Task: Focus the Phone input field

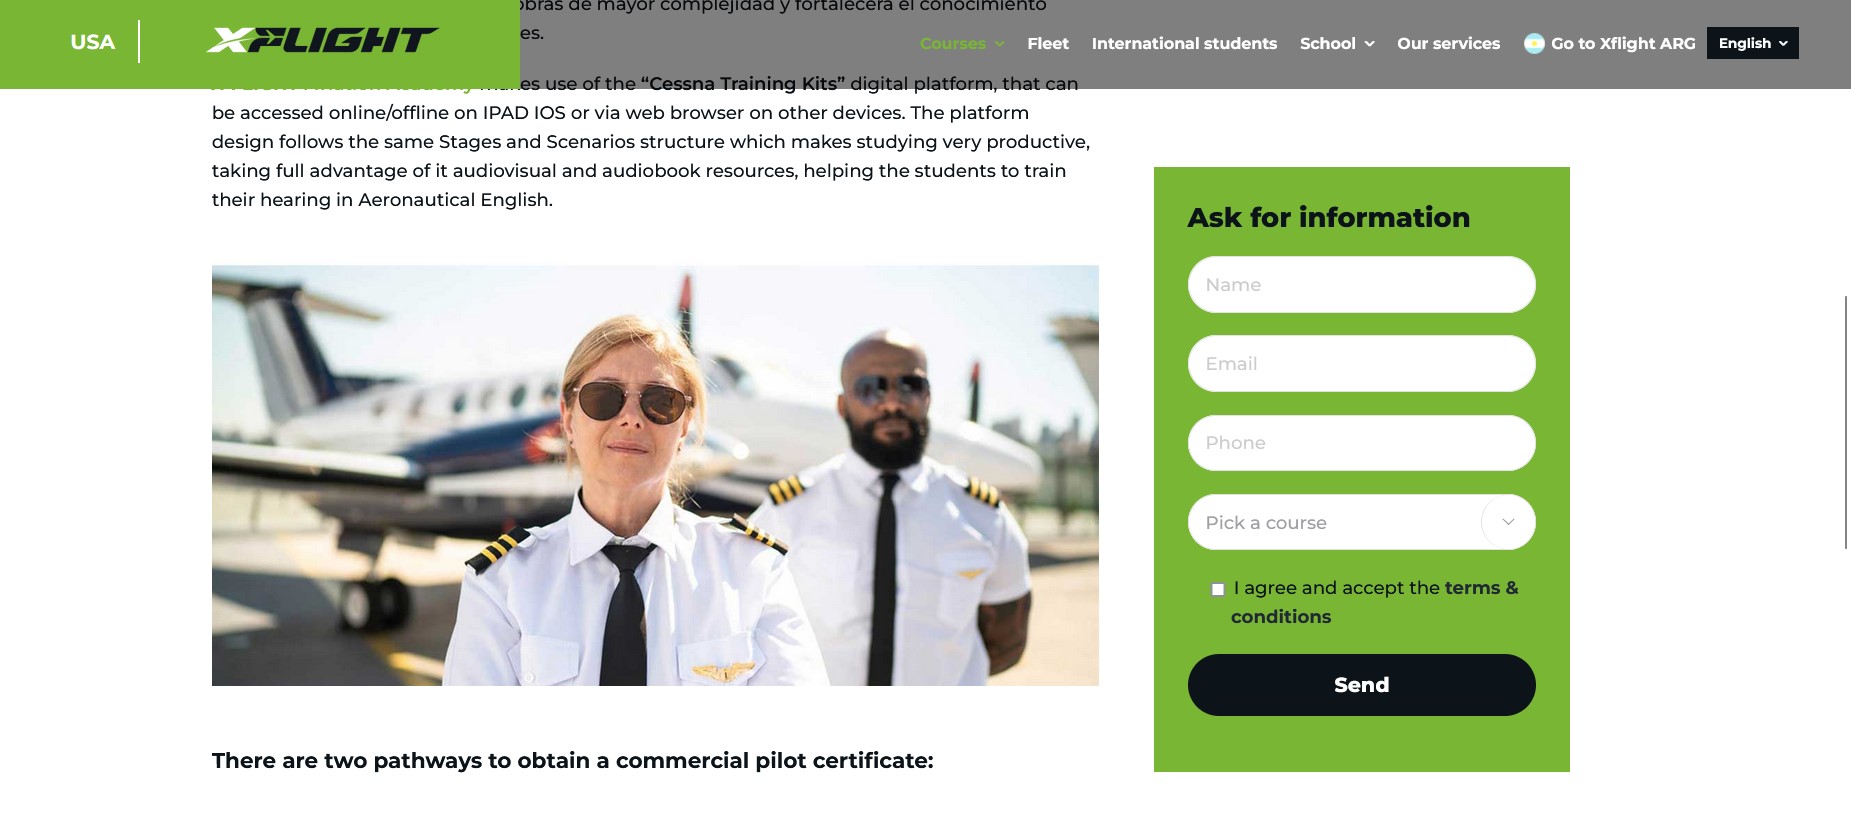Action: pos(1361,442)
